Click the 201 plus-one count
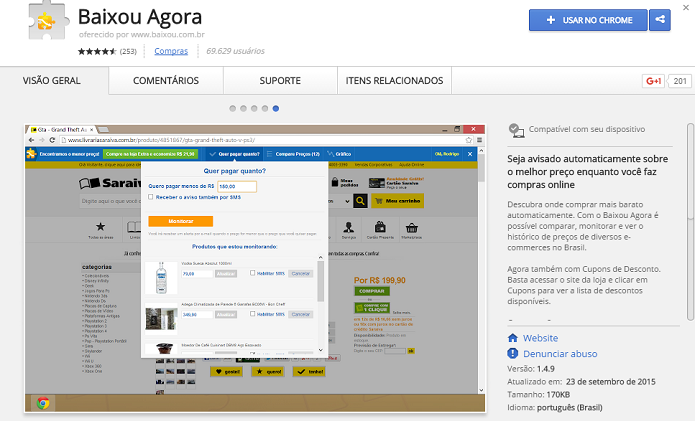Image resolution: width=695 pixels, height=421 pixels. (680, 81)
